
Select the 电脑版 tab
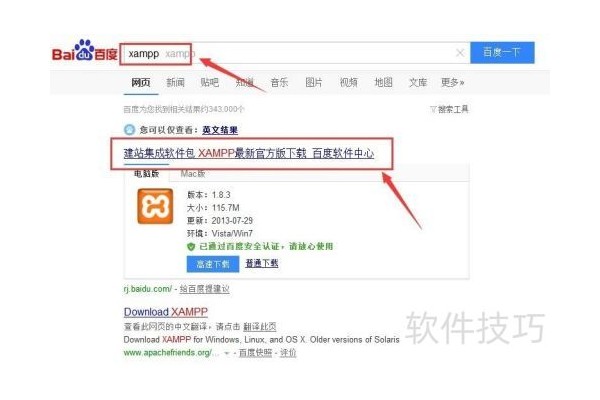coord(147,174)
